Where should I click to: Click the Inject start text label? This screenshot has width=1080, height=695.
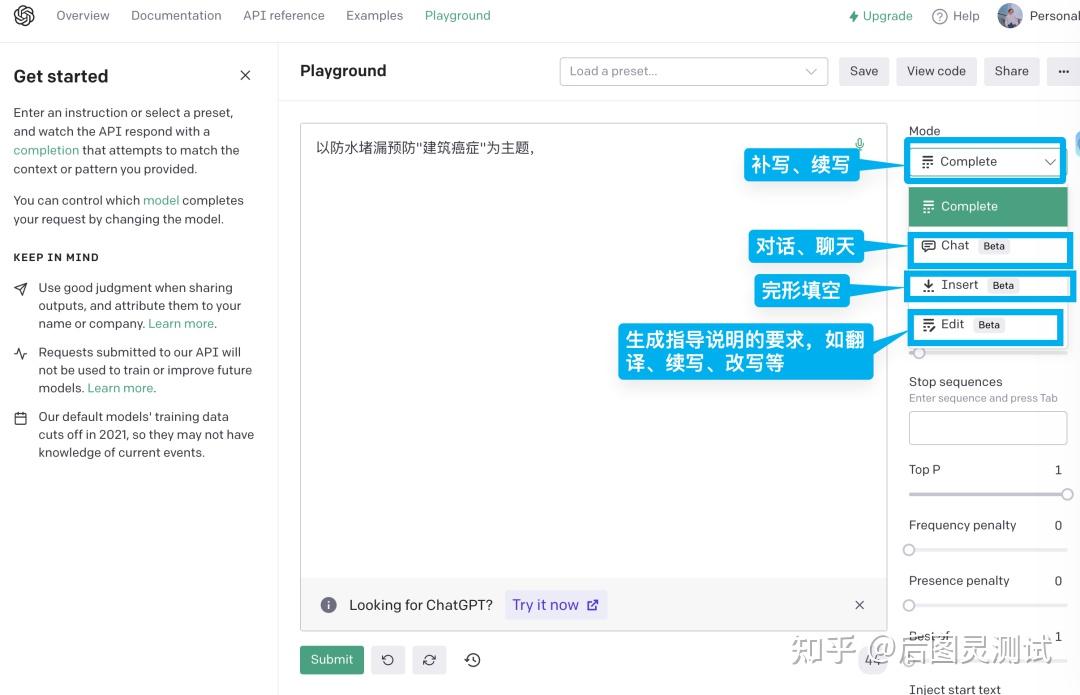955,689
